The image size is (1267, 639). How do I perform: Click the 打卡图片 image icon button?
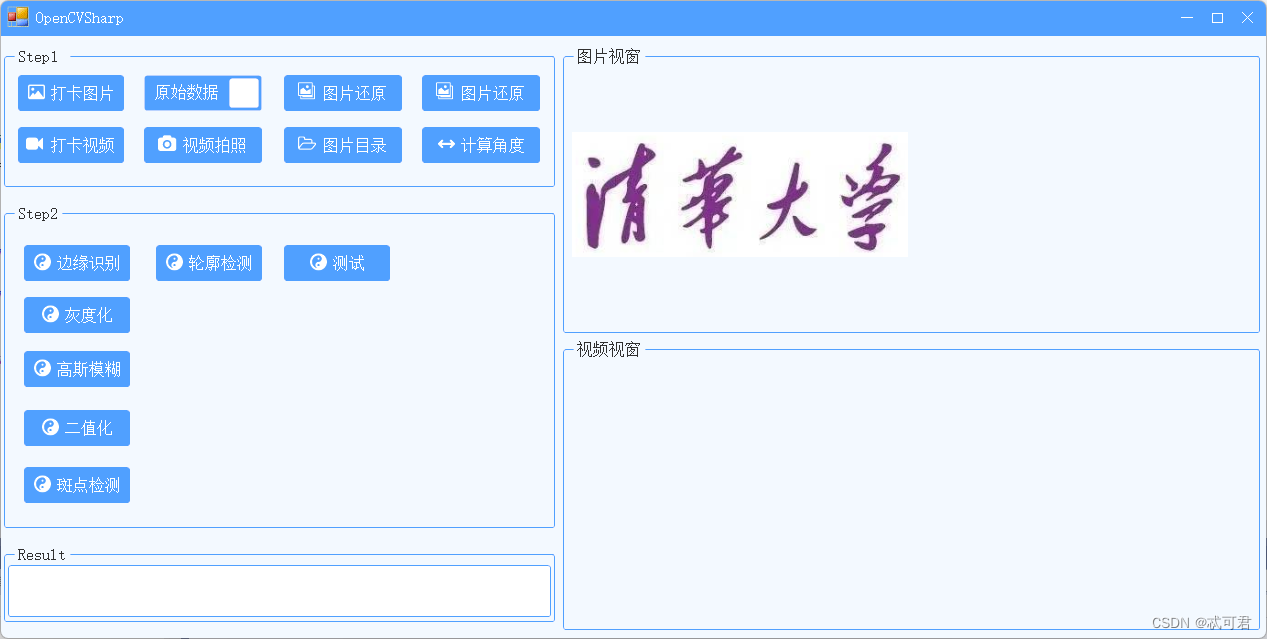click(x=70, y=92)
